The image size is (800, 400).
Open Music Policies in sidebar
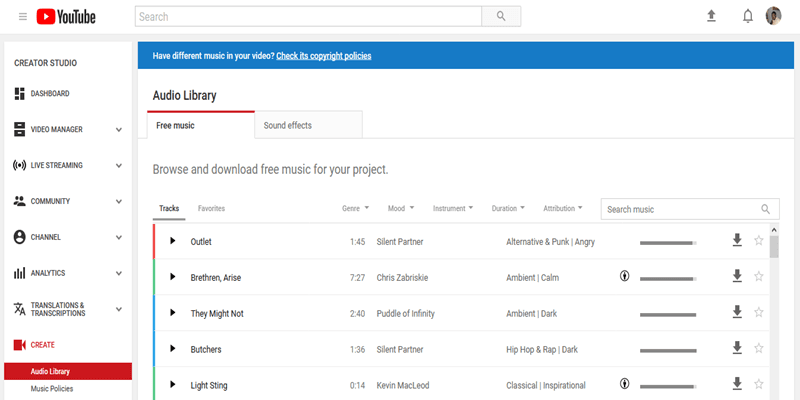pos(52,389)
